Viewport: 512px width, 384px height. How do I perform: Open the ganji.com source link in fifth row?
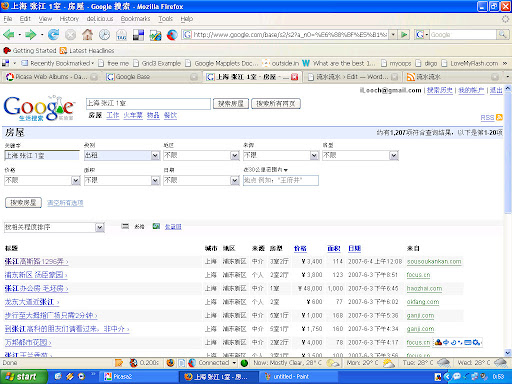point(420,315)
